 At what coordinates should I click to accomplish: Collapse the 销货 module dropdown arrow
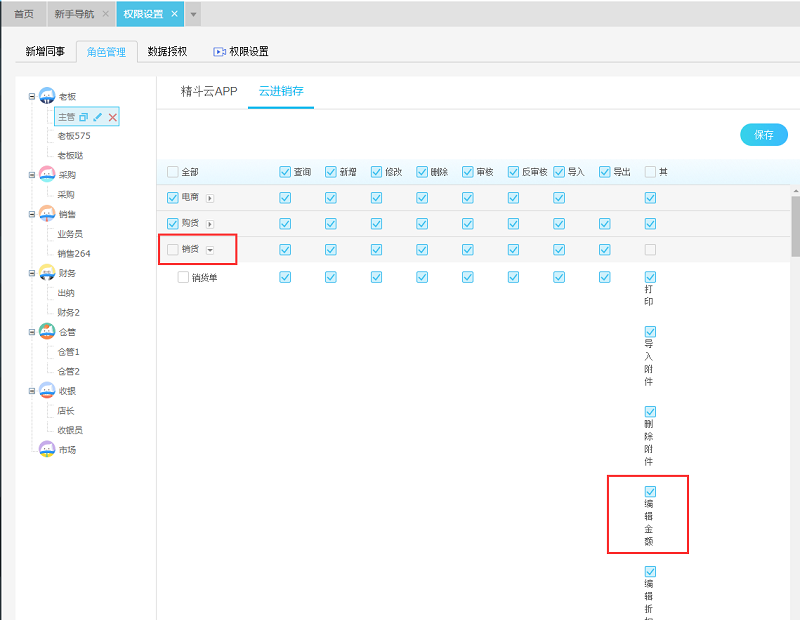pos(210,250)
